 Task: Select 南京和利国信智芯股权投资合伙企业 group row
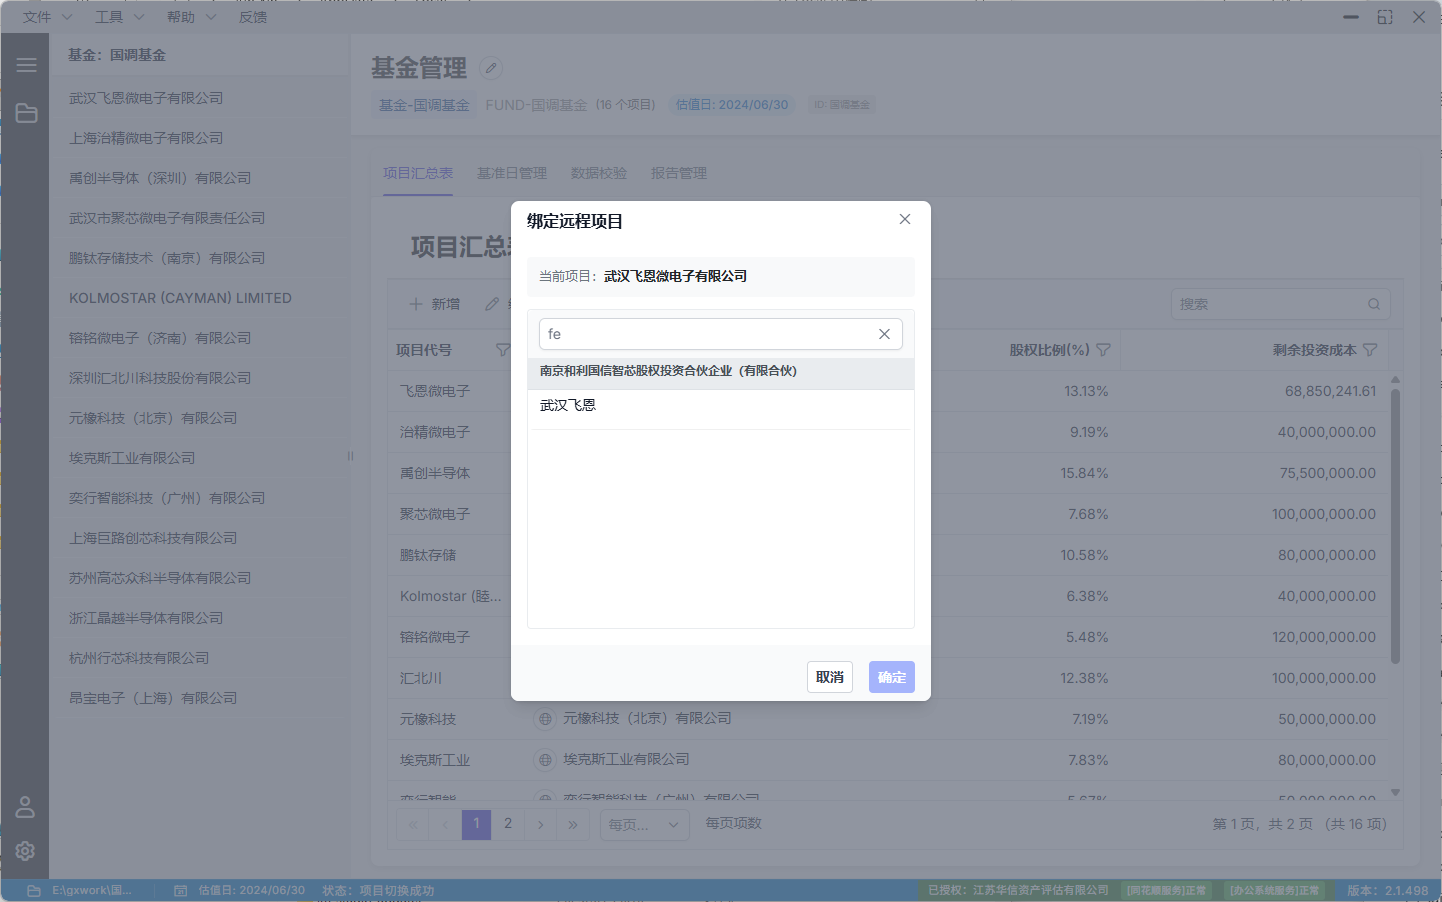pos(720,371)
